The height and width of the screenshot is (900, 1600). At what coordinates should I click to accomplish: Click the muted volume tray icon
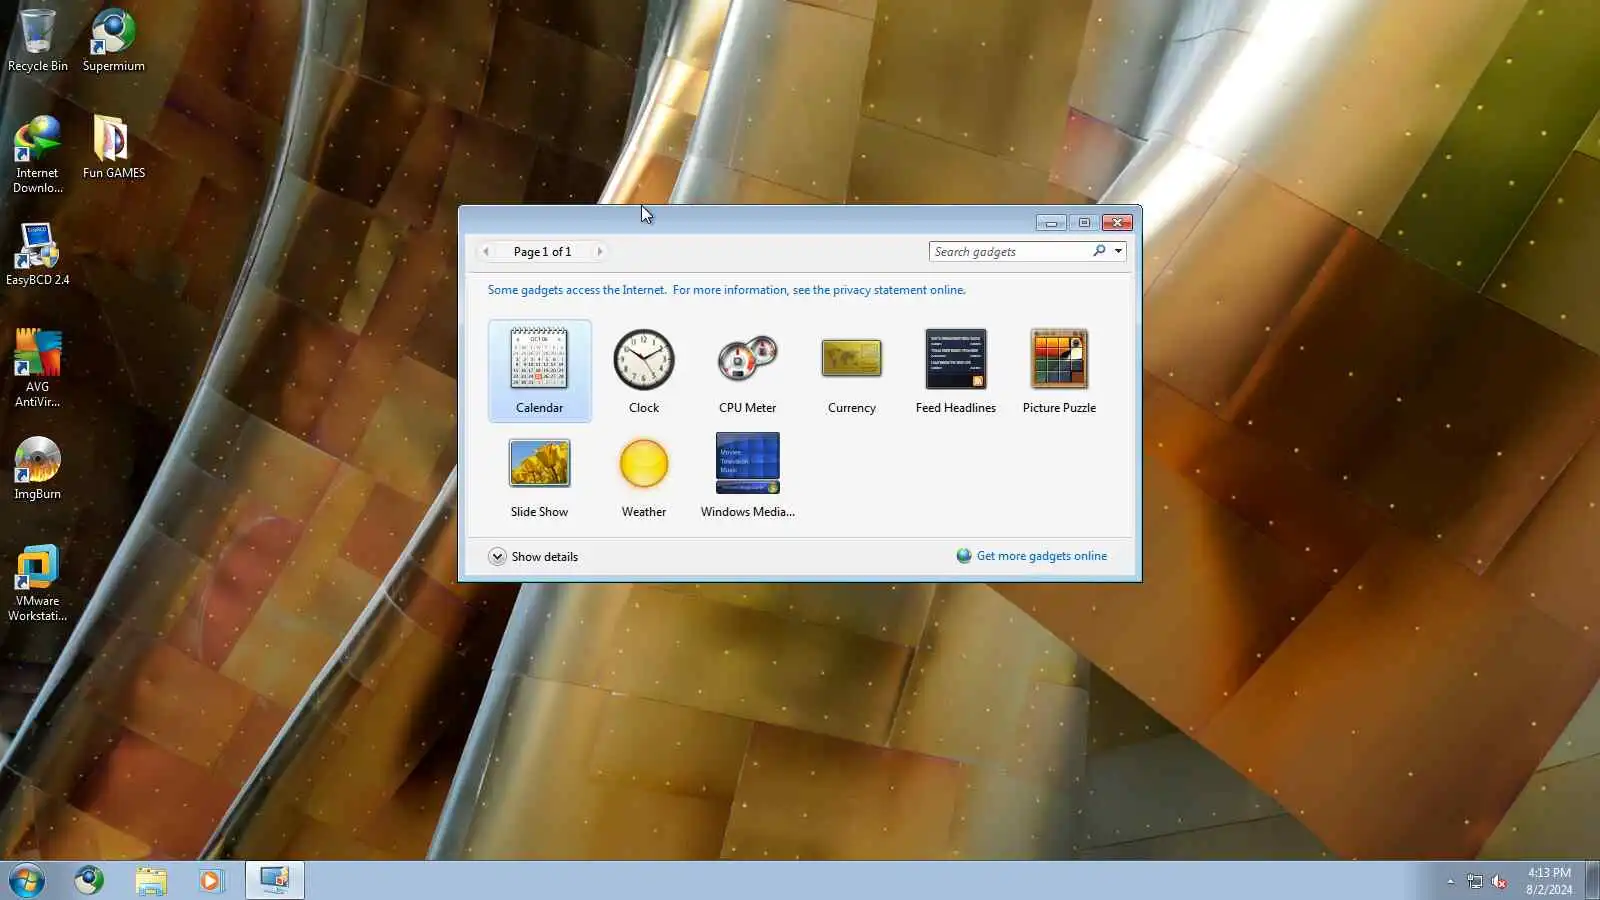pyautogui.click(x=1499, y=881)
